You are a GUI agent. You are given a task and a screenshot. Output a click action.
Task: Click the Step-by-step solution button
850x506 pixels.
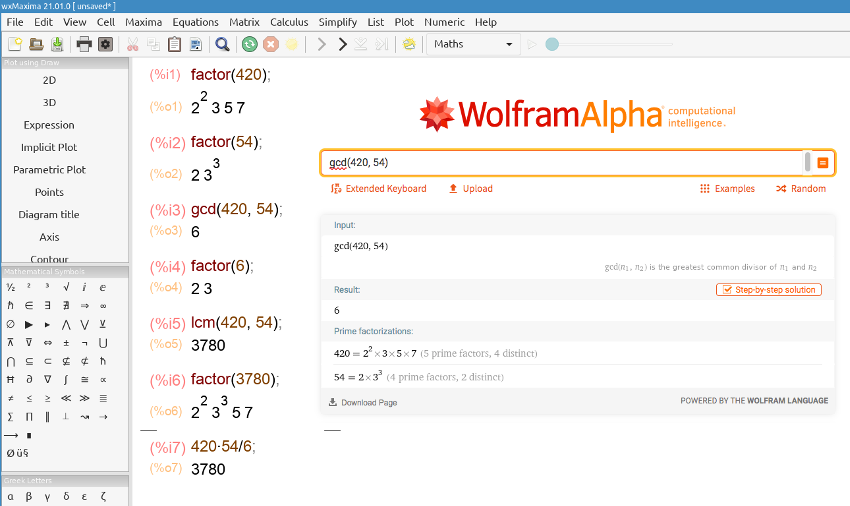(769, 290)
